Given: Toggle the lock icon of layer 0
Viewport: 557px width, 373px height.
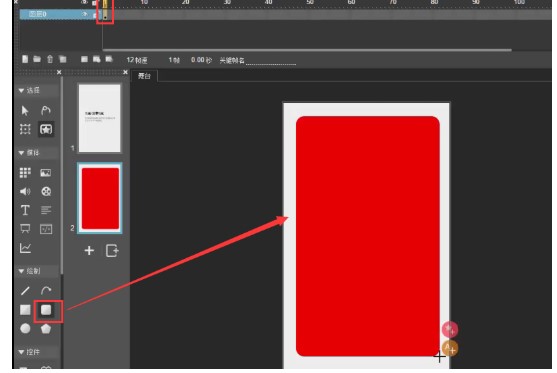Looking at the screenshot, I should [x=94, y=15].
